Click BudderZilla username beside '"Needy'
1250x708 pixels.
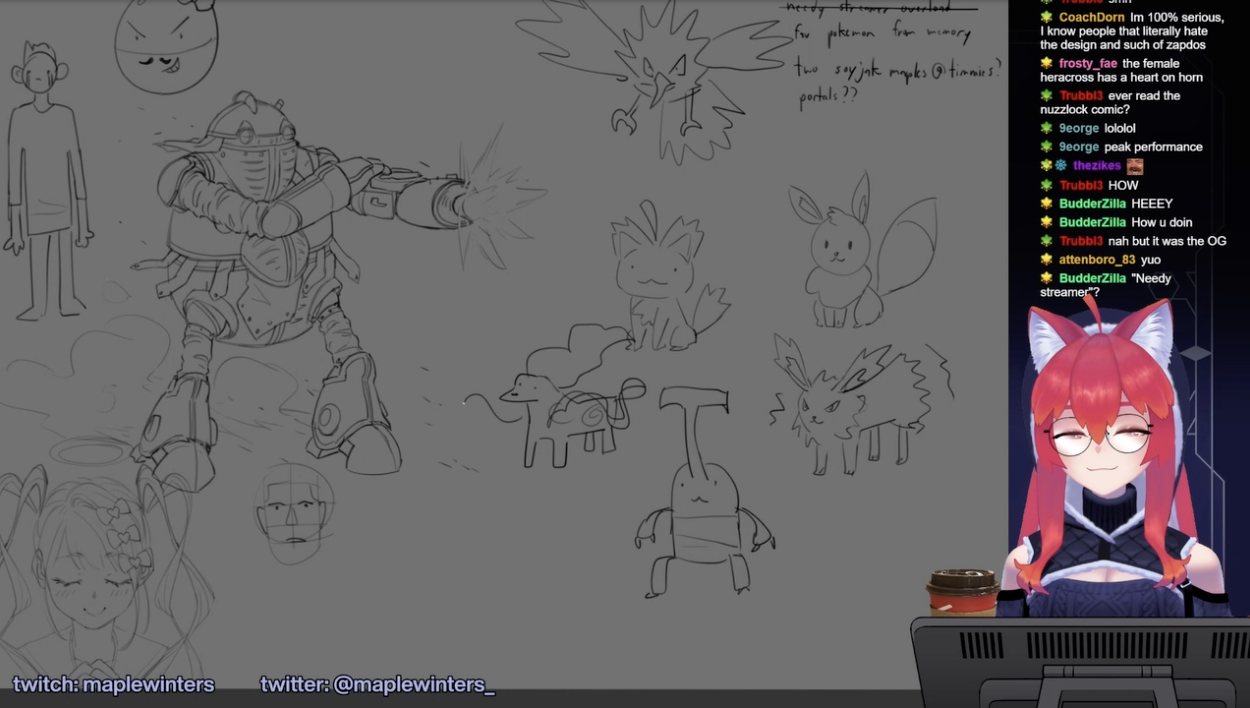[x=1092, y=278]
